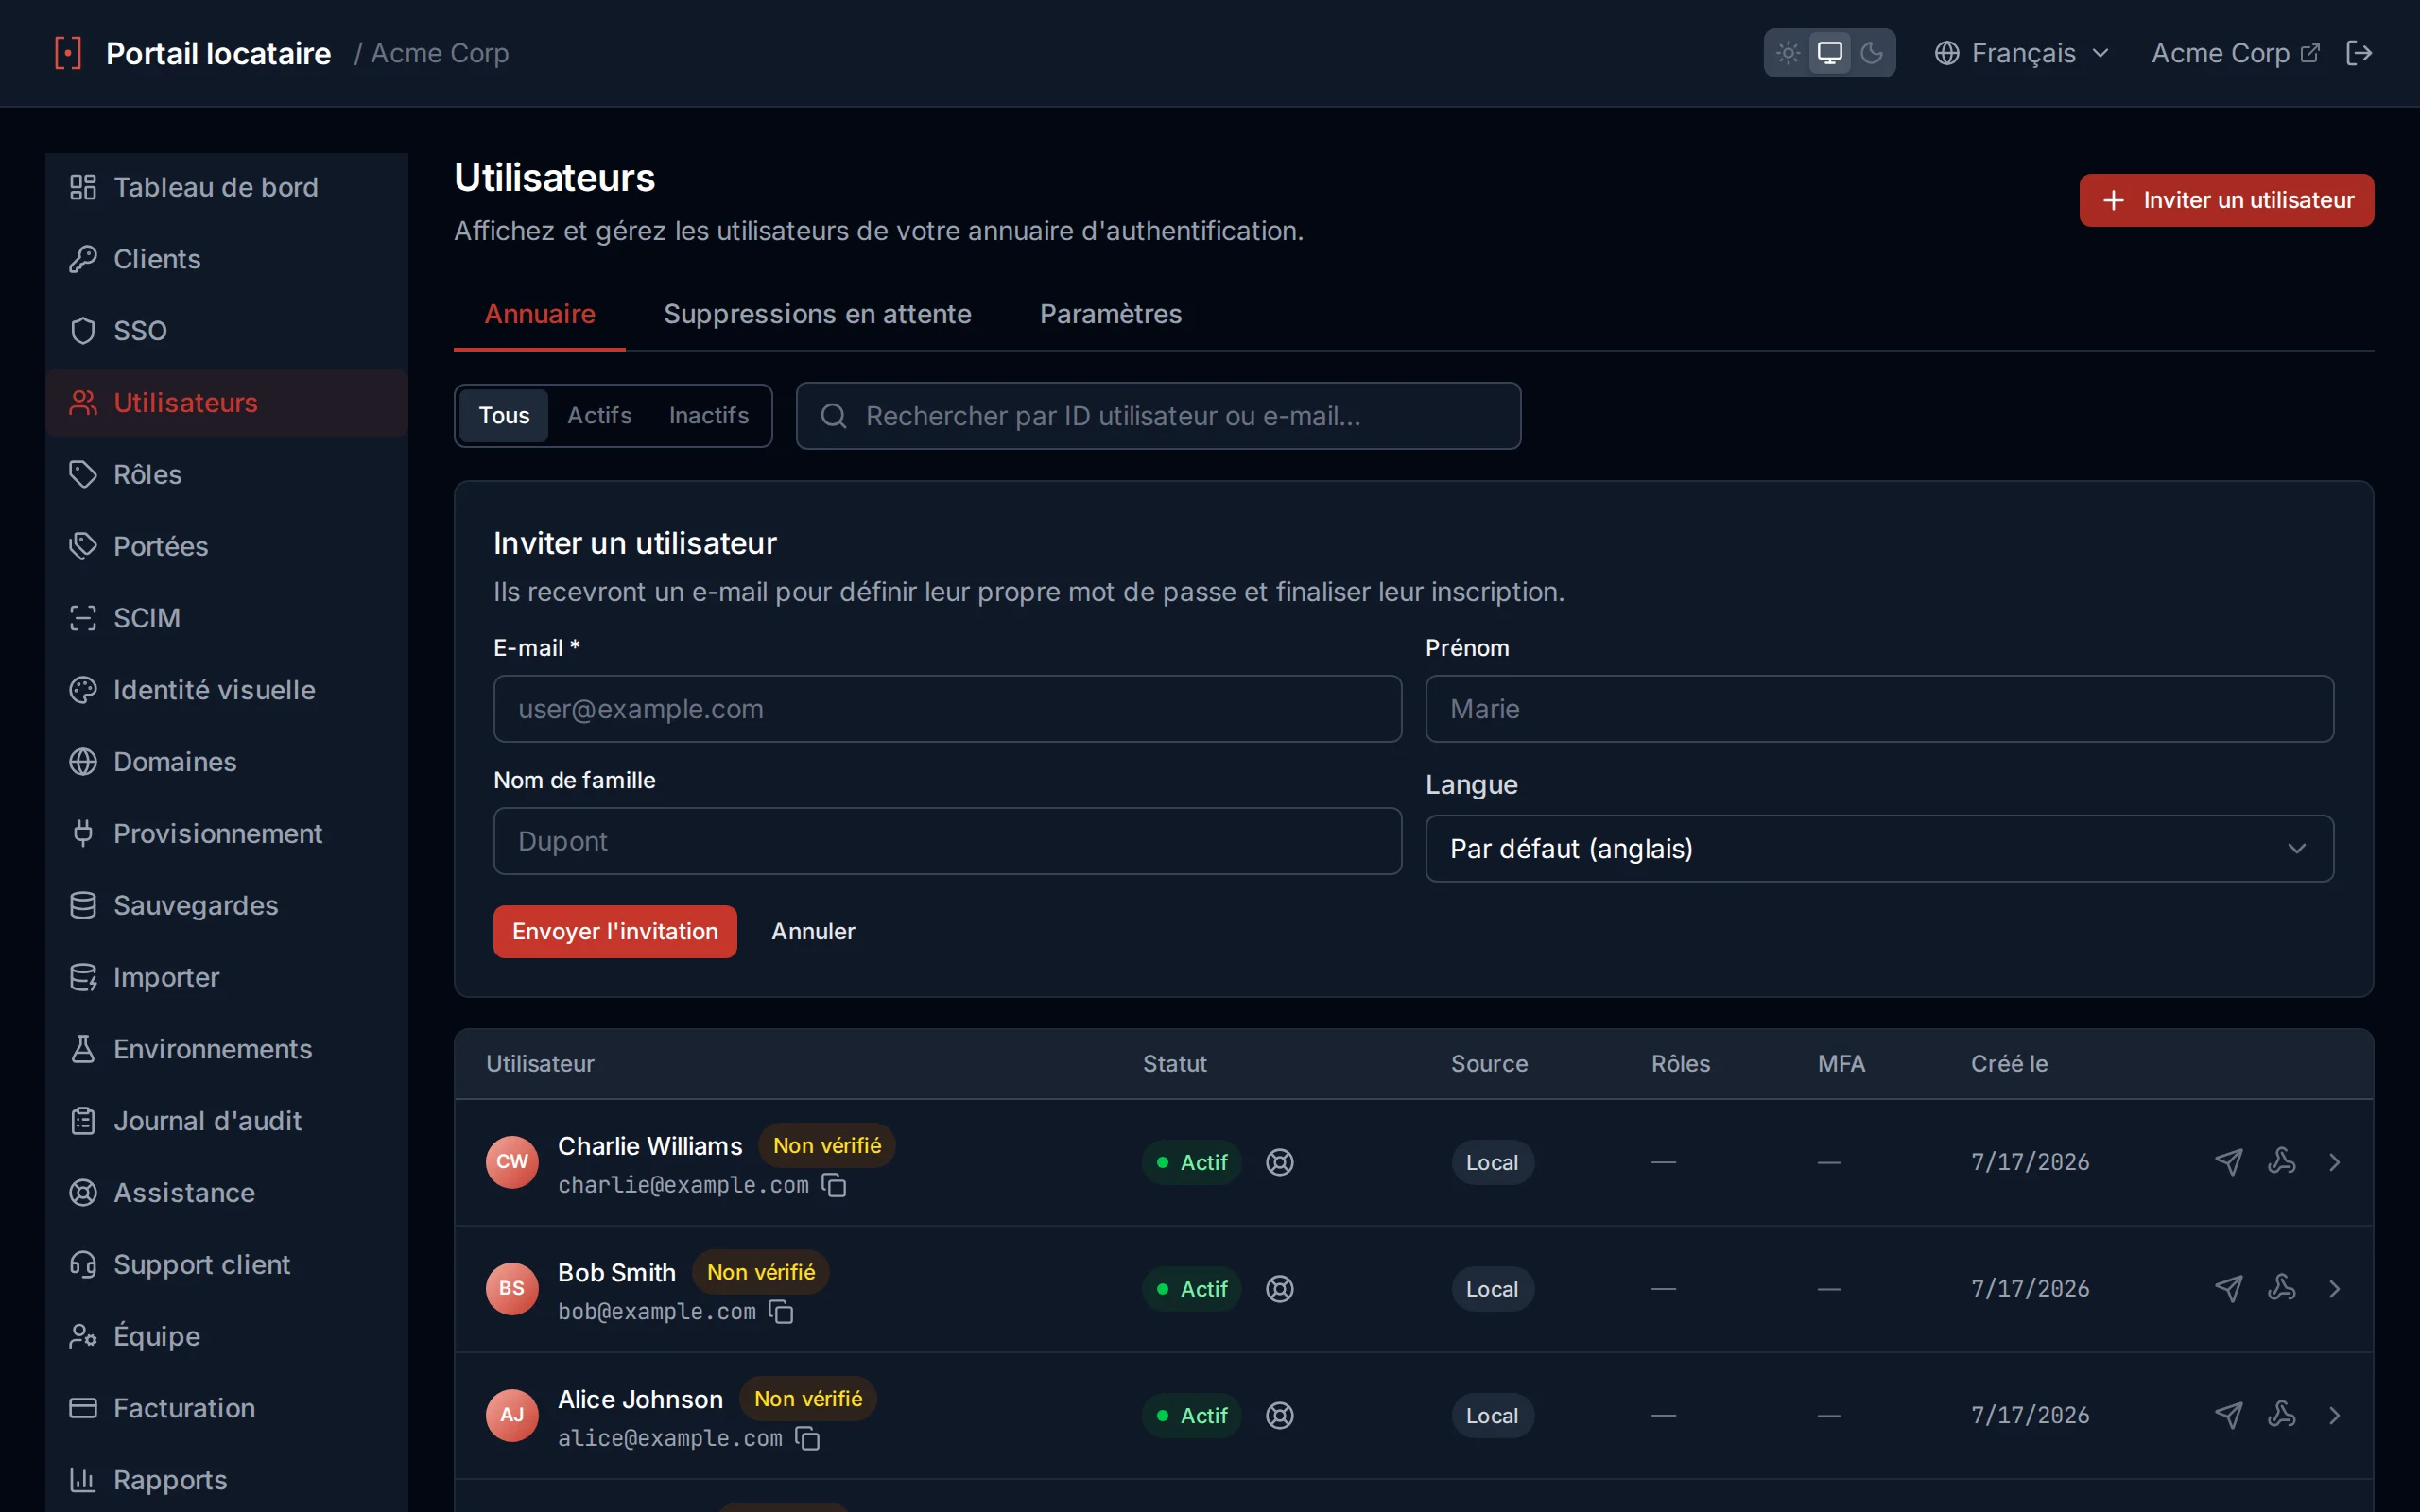Click webhook icon in Alice Johnson row

(2281, 1415)
